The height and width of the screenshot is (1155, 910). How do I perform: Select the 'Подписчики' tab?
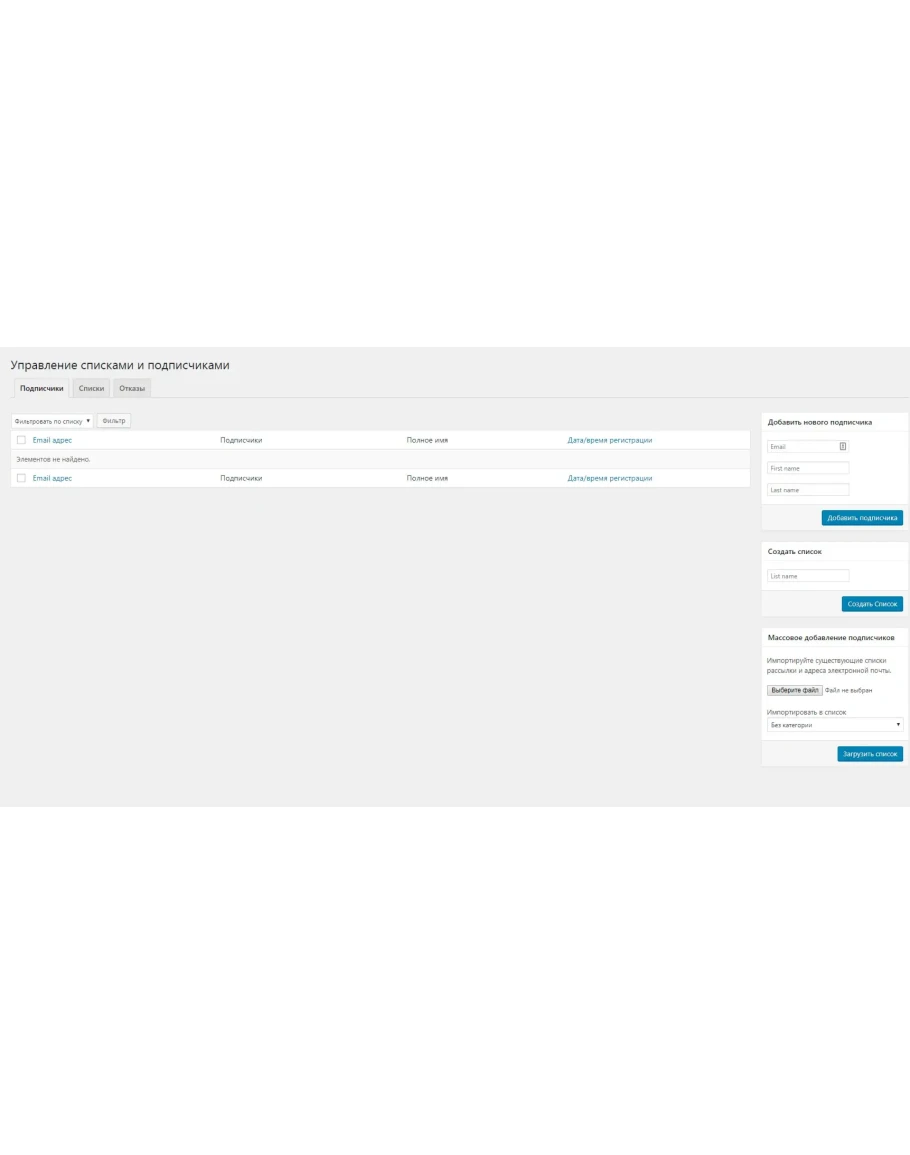[42, 388]
